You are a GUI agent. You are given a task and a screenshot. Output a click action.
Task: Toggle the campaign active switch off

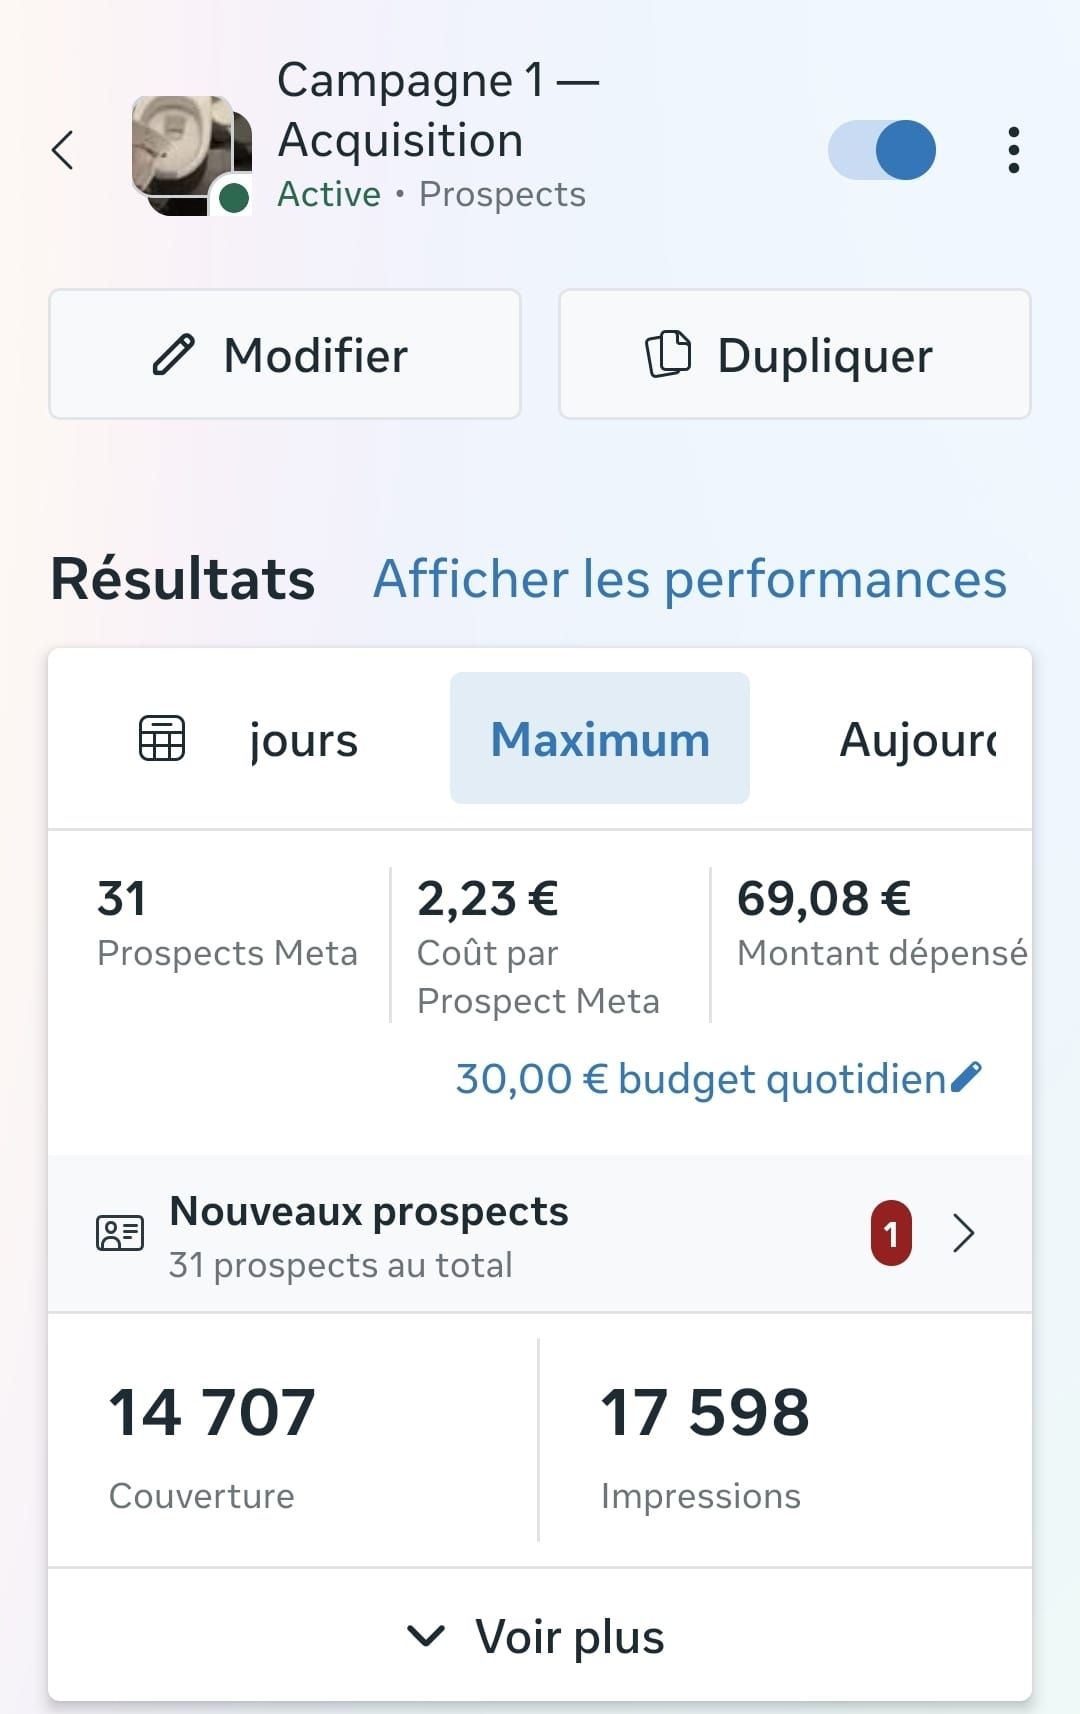(882, 150)
